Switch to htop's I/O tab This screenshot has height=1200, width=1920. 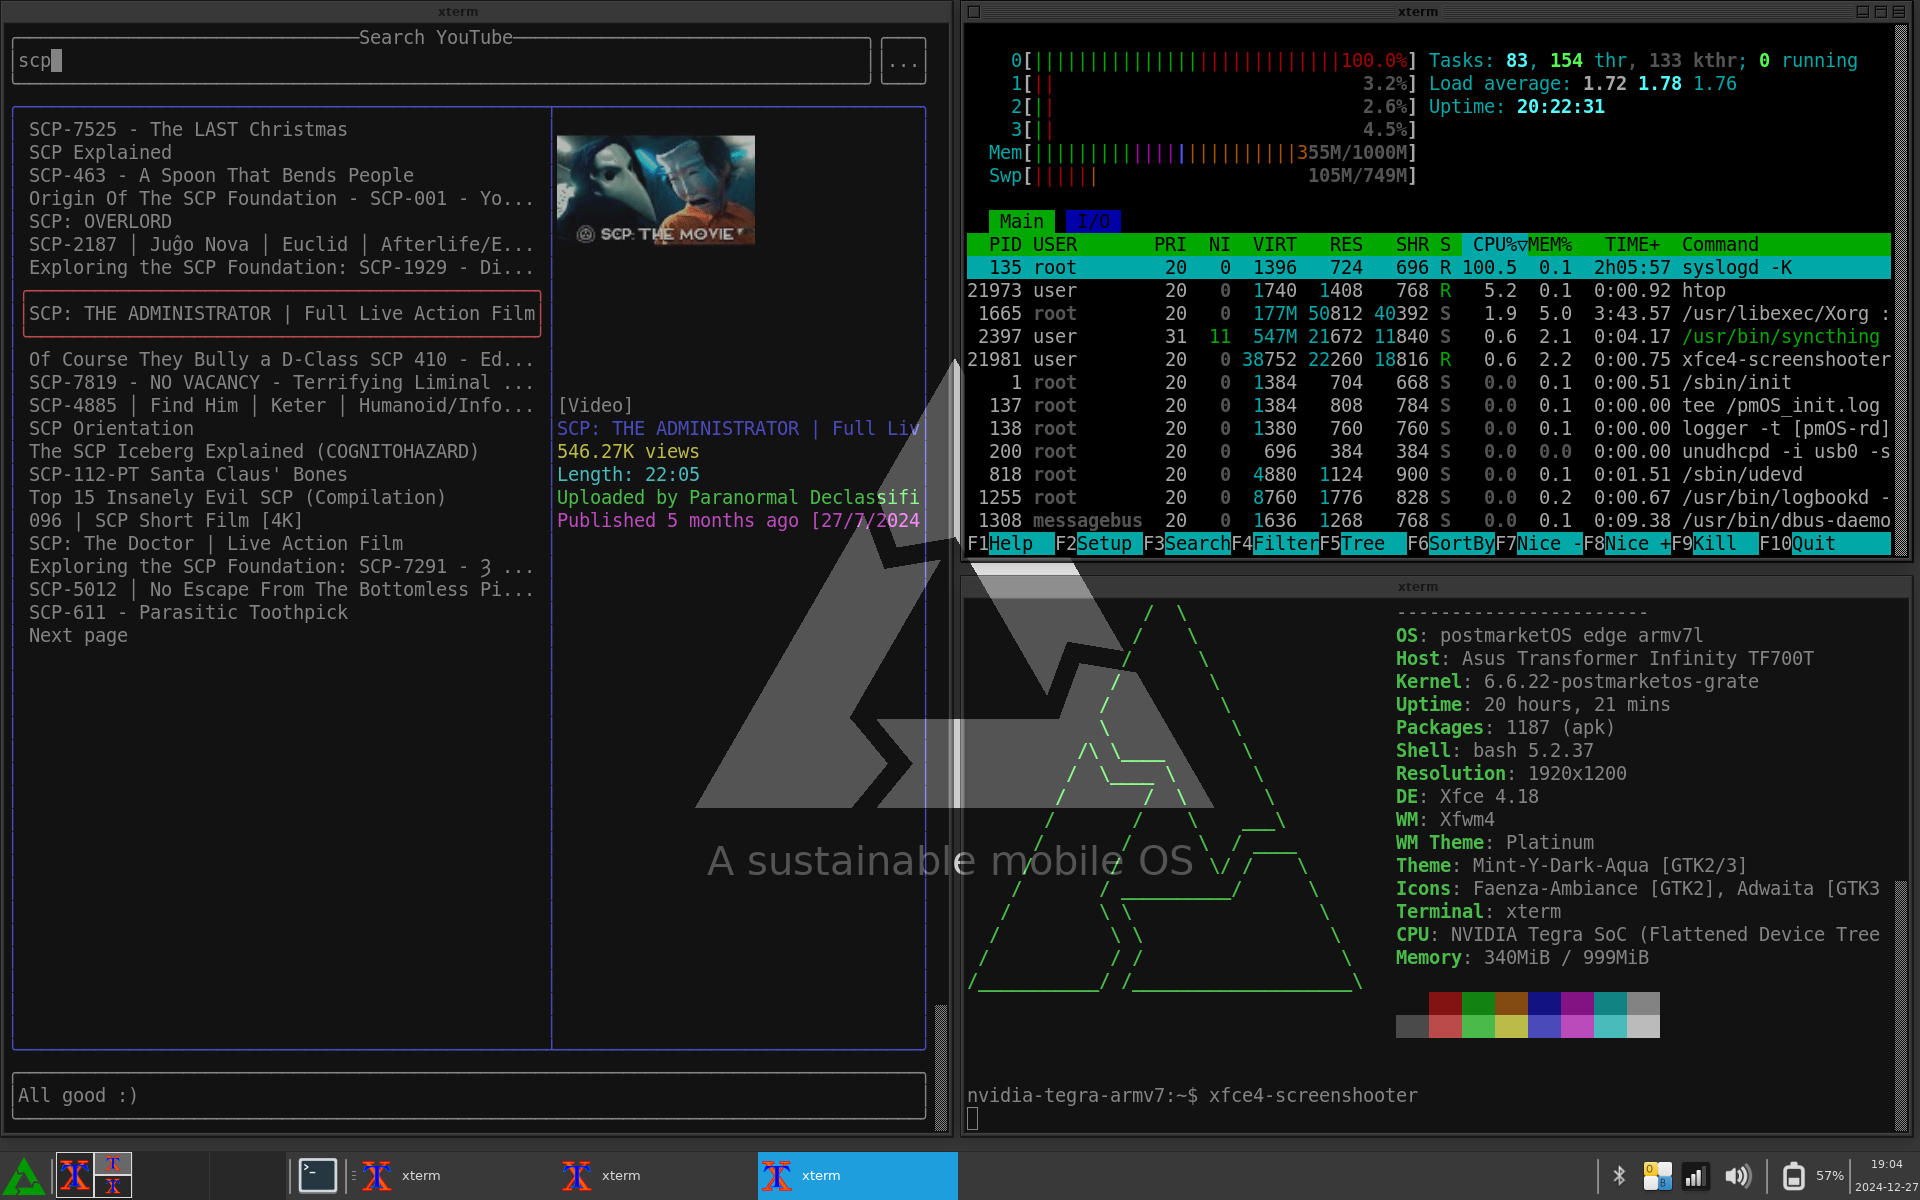tap(1093, 221)
